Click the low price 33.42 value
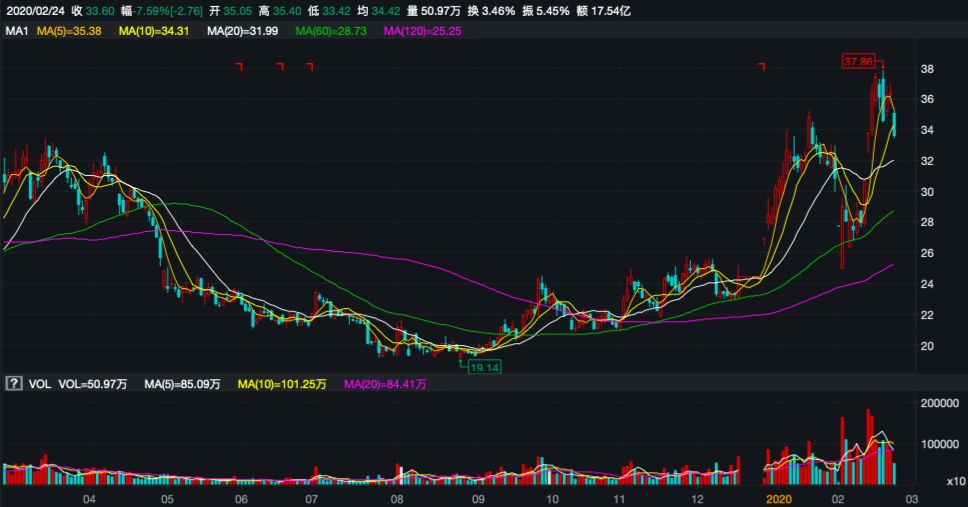 pos(336,11)
